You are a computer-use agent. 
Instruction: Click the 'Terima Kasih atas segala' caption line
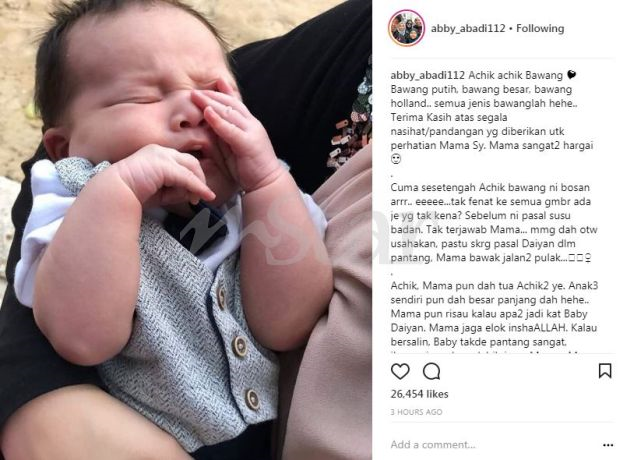(x=449, y=117)
